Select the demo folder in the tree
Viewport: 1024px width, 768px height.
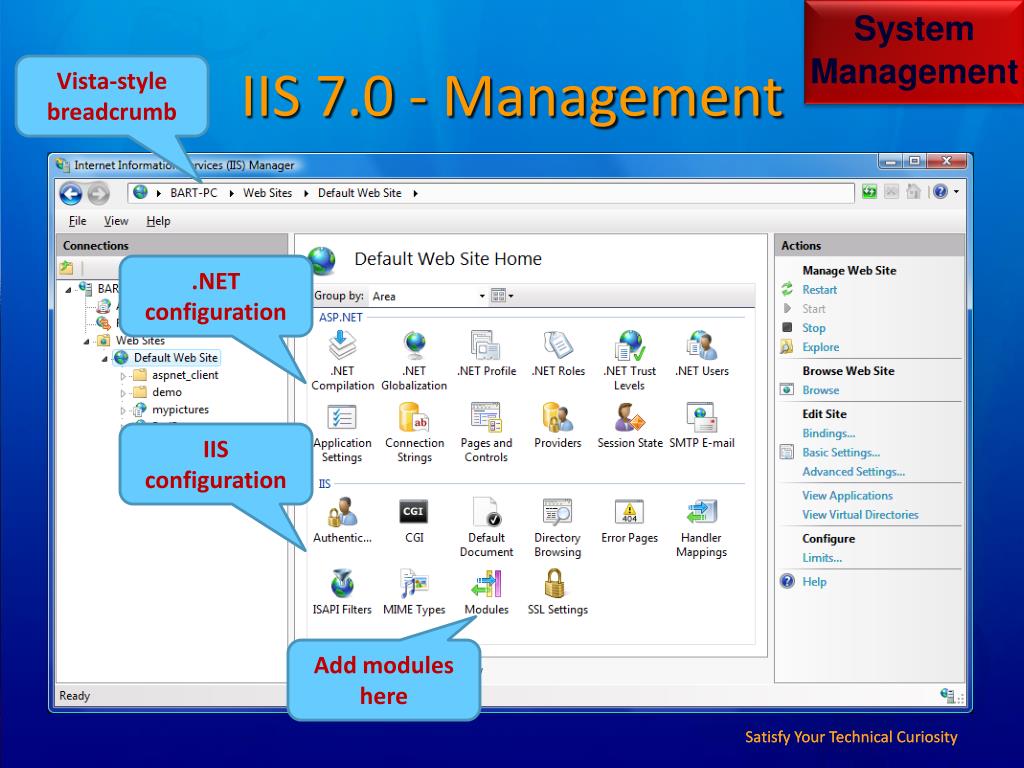167,392
